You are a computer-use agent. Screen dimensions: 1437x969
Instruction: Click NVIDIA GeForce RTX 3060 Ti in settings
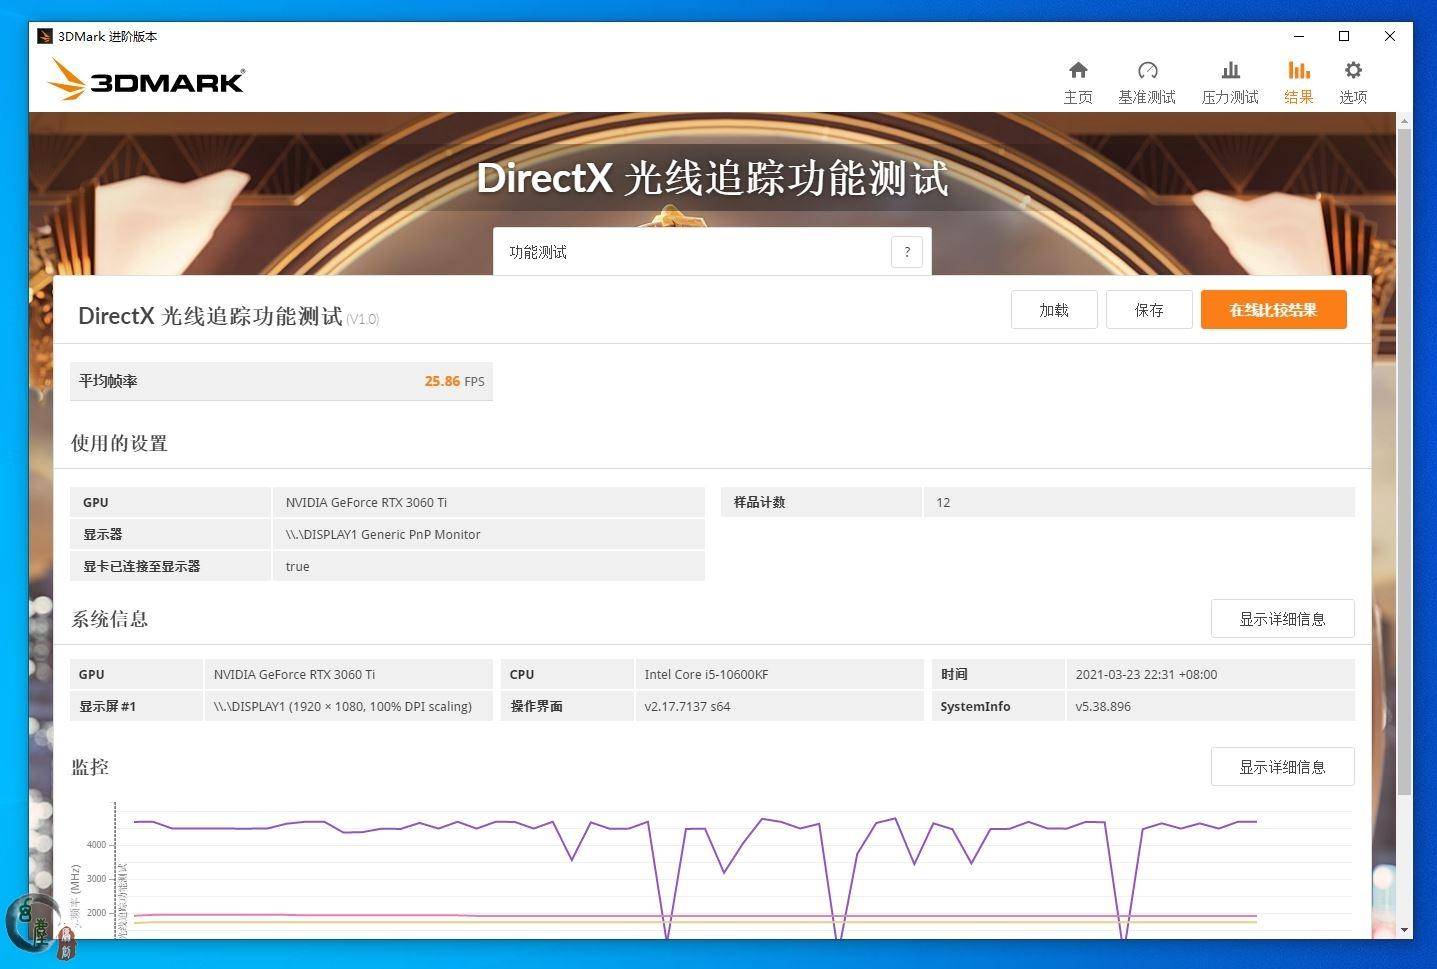pyautogui.click(x=366, y=502)
